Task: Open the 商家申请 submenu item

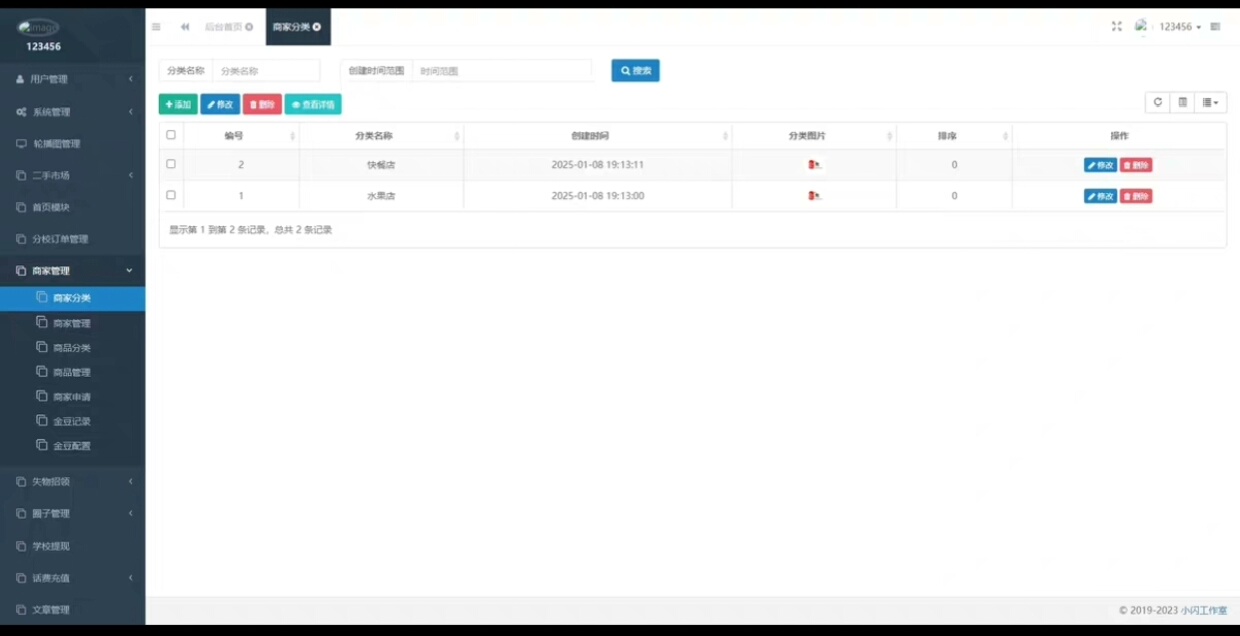Action: pos(72,396)
